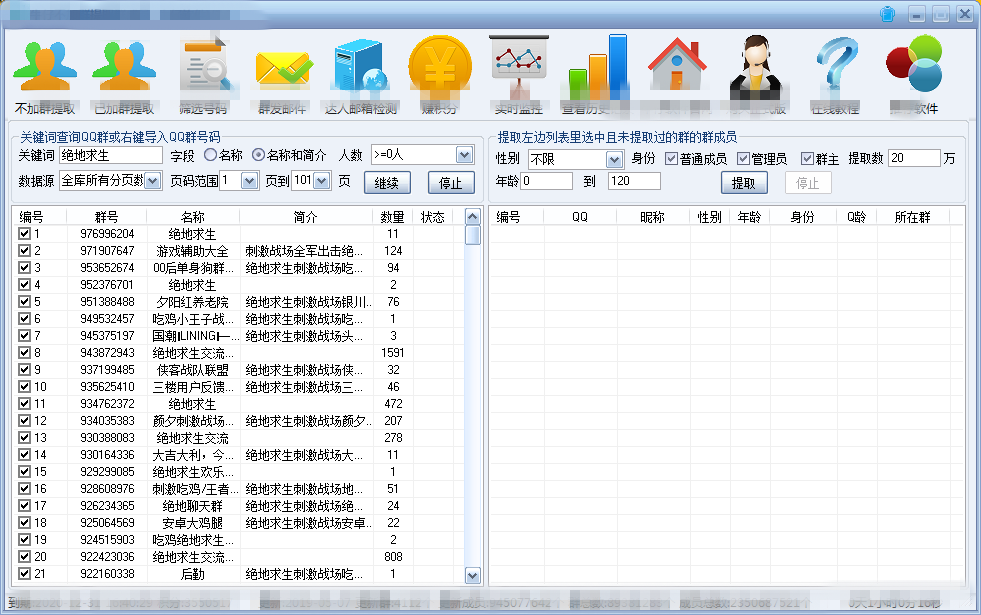Click the maximum age field showing 120
The width and height of the screenshot is (981, 615).
634,181
